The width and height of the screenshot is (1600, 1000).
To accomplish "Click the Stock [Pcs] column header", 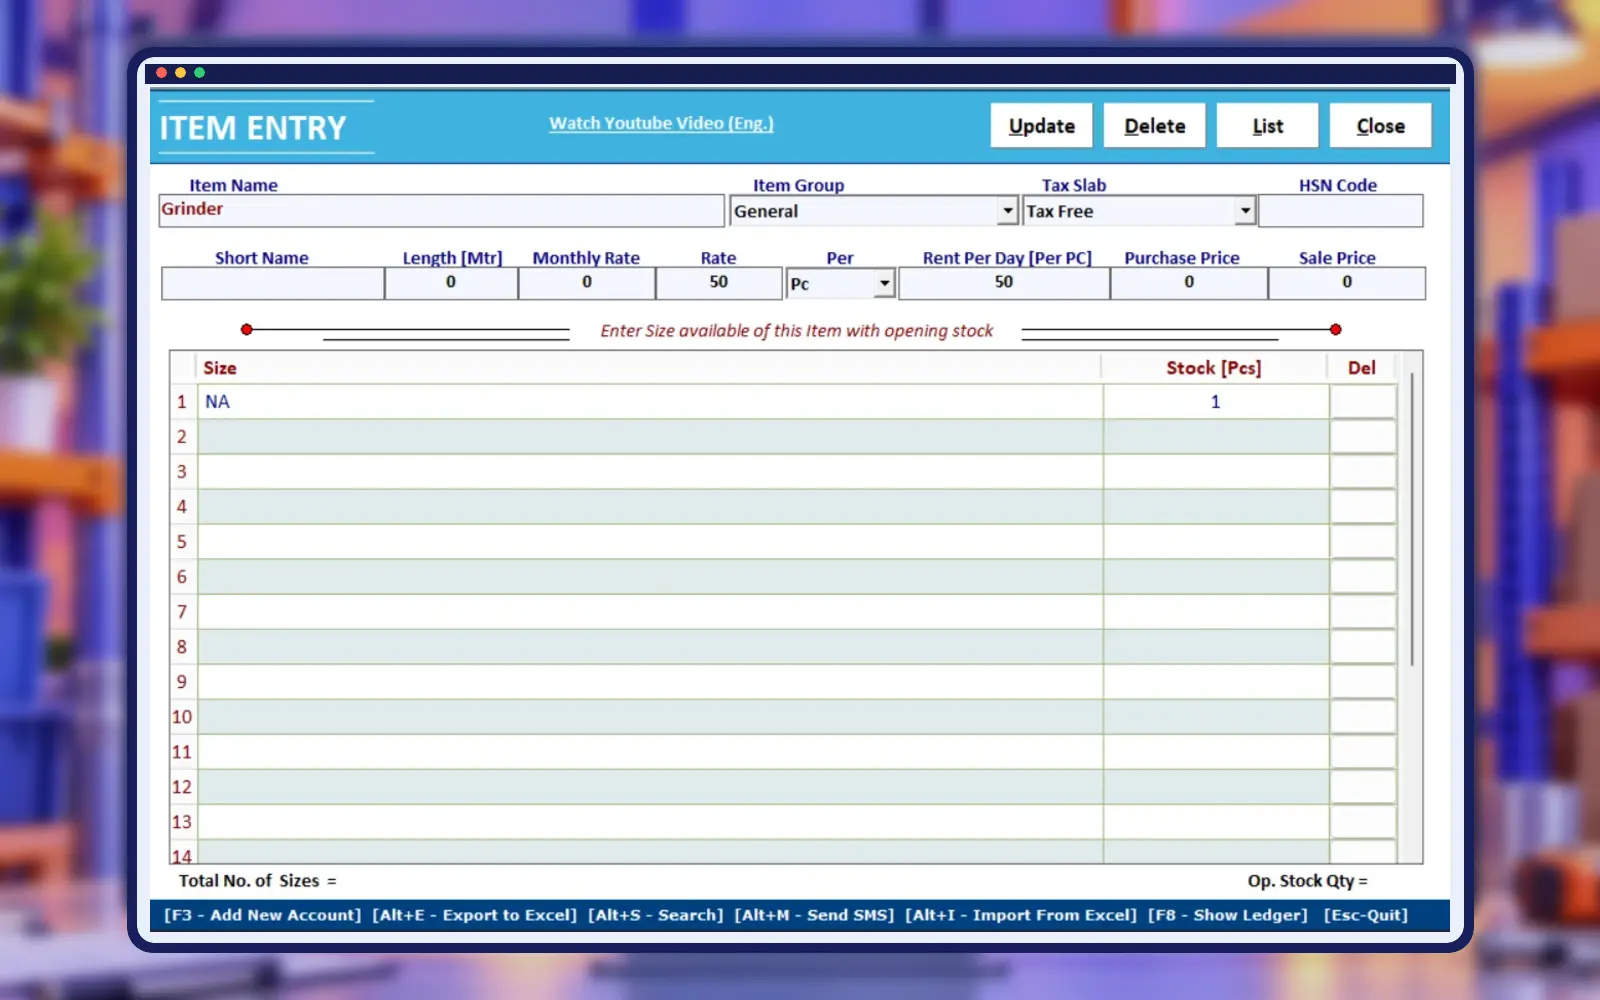I will click(x=1214, y=368).
